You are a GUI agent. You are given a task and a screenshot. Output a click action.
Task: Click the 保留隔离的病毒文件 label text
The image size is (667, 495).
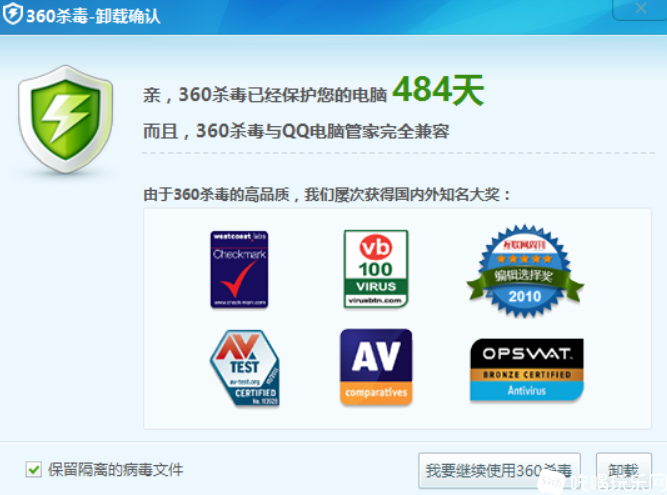(115, 470)
